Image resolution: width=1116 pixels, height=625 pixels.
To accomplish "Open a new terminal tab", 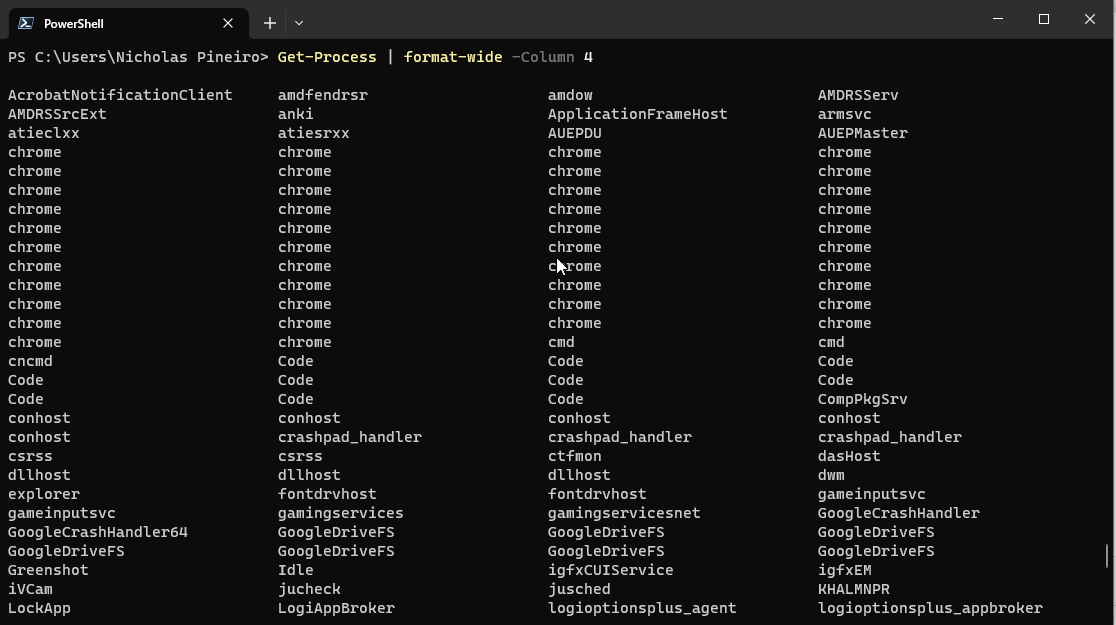I will (x=270, y=23).
